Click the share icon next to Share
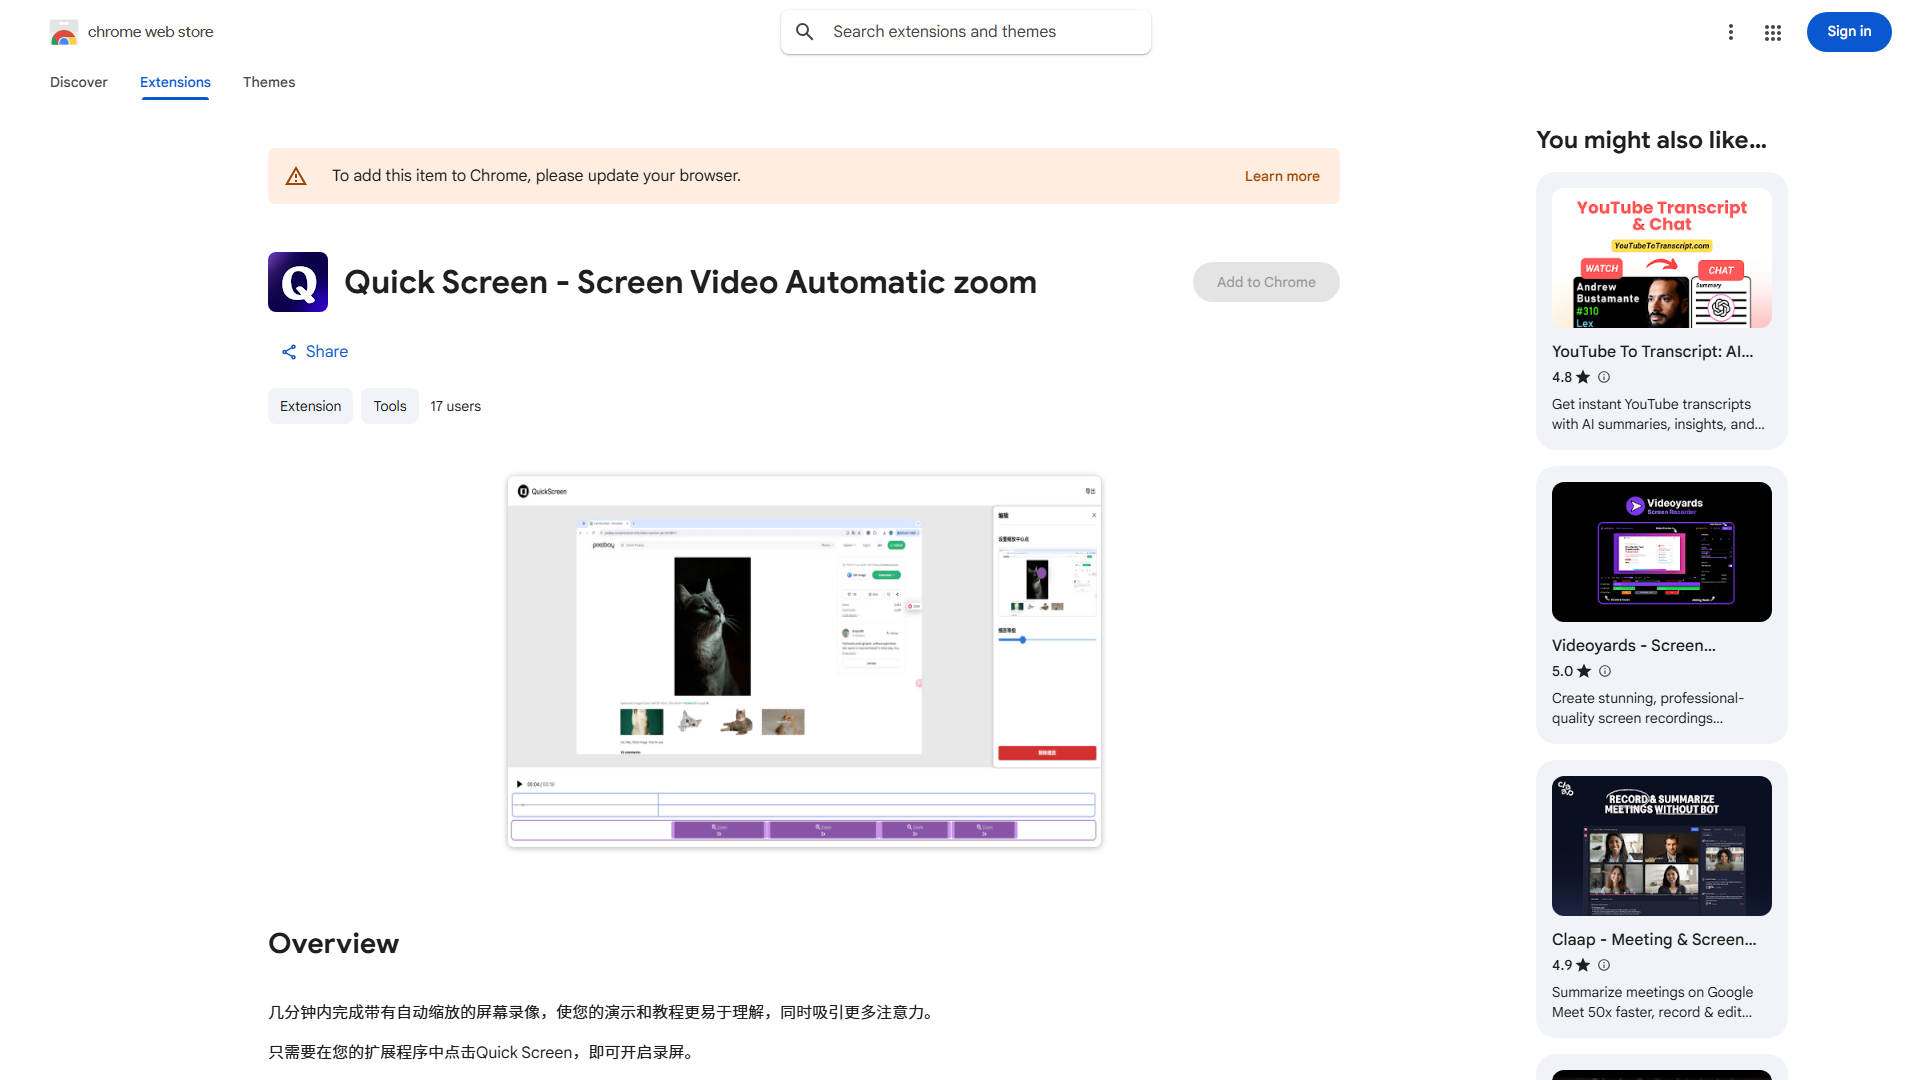Viewport: 1920px width, 1080px height. [288, 351]
